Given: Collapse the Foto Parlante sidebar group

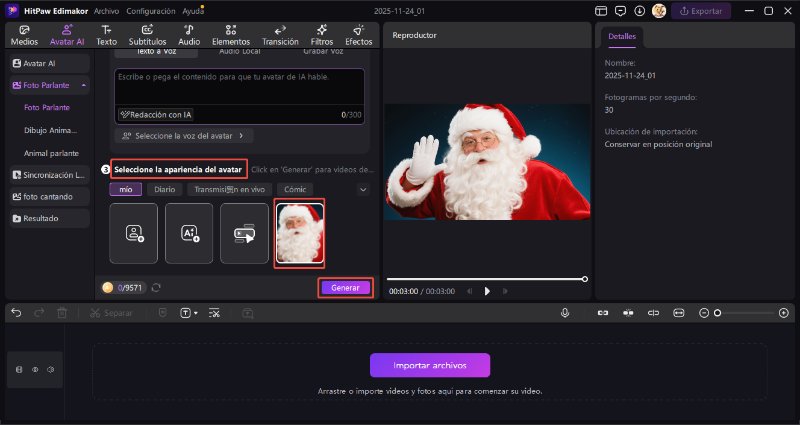Looking at the screenshot, I should 84,85.
